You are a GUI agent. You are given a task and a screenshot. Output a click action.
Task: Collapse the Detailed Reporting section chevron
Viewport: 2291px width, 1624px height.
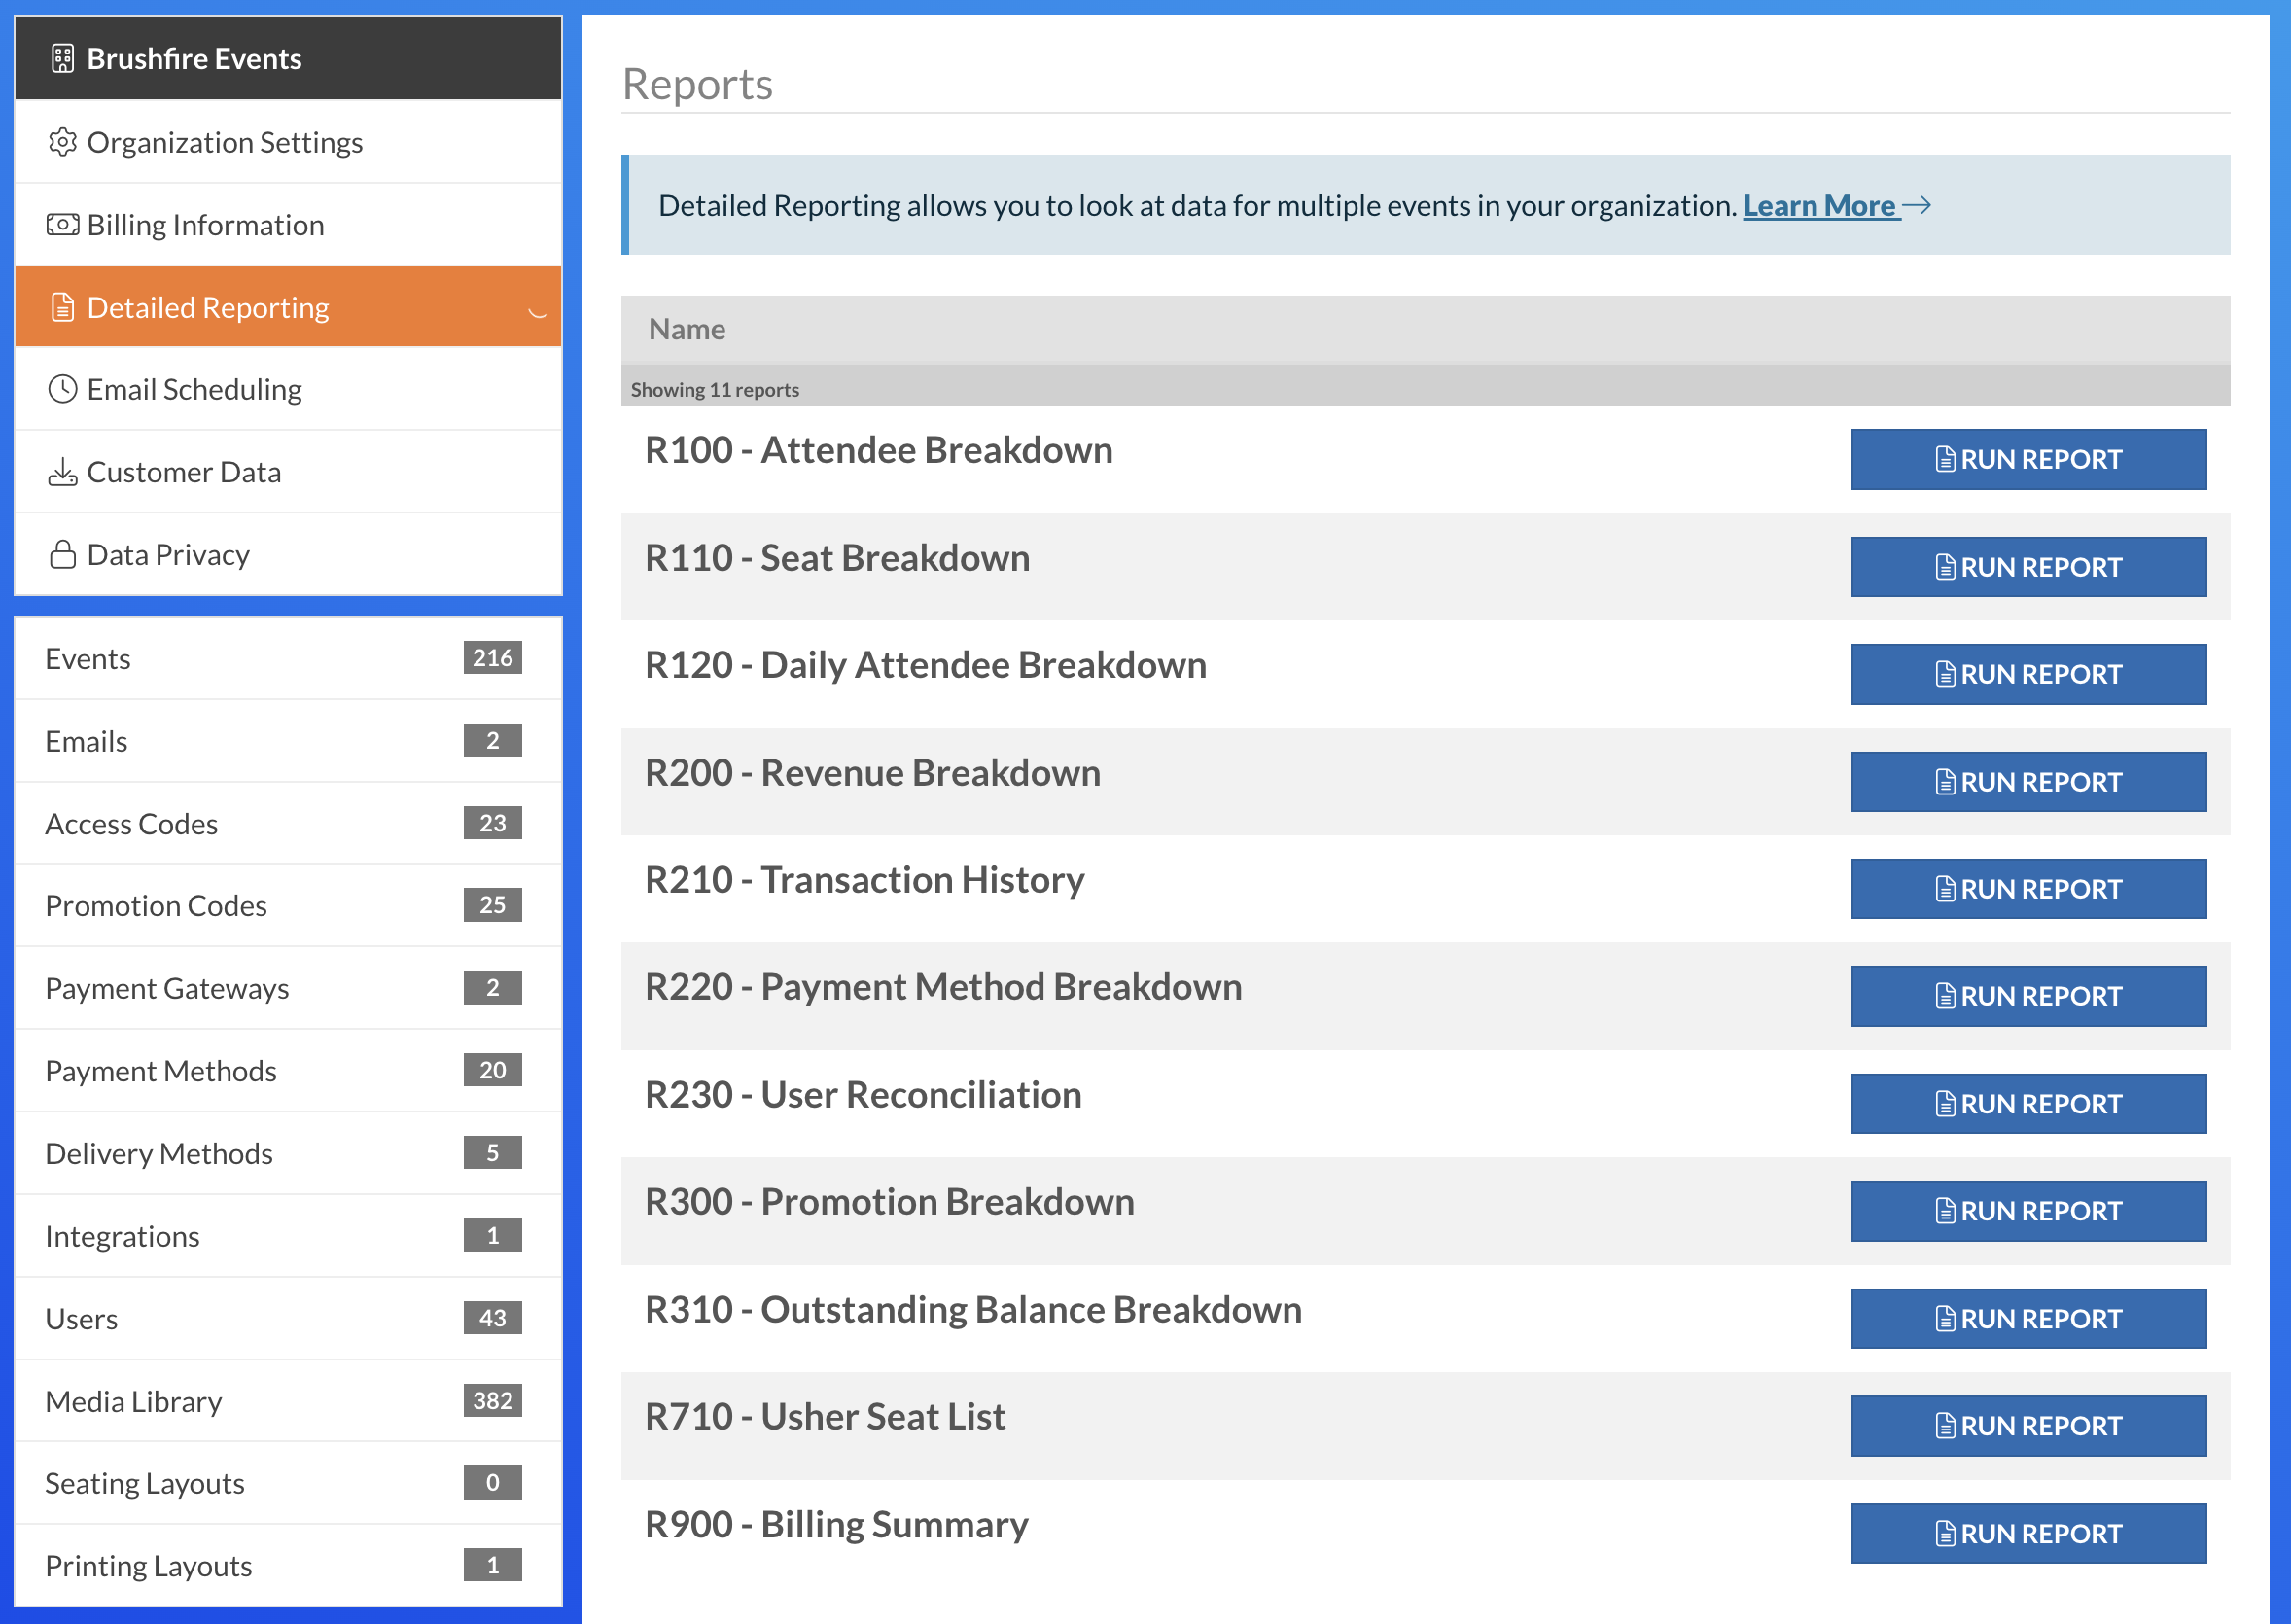pyautogui.click(x=536, y=312)
